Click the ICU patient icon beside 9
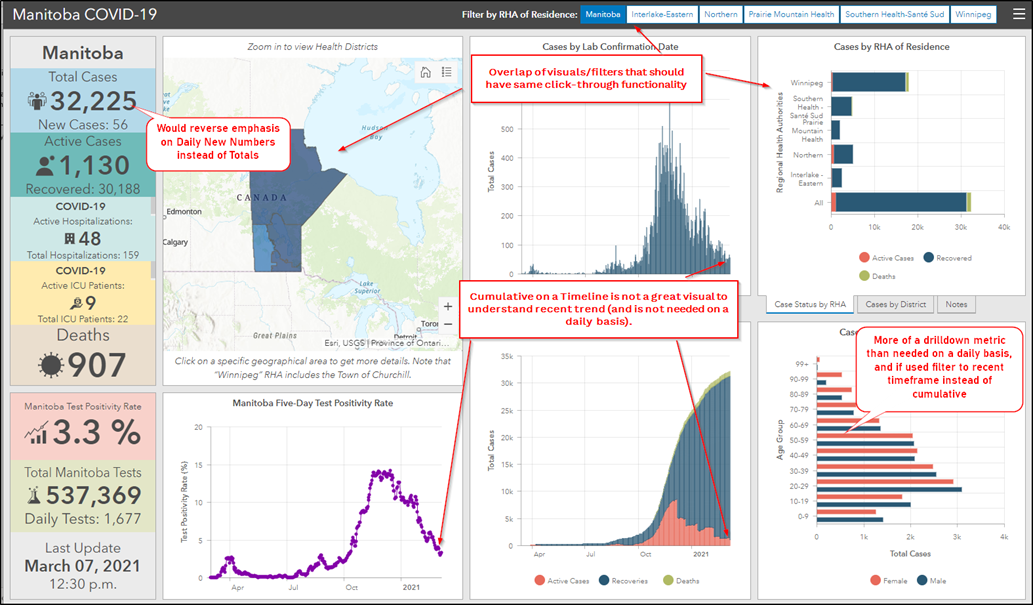 [x=76, y=303]
